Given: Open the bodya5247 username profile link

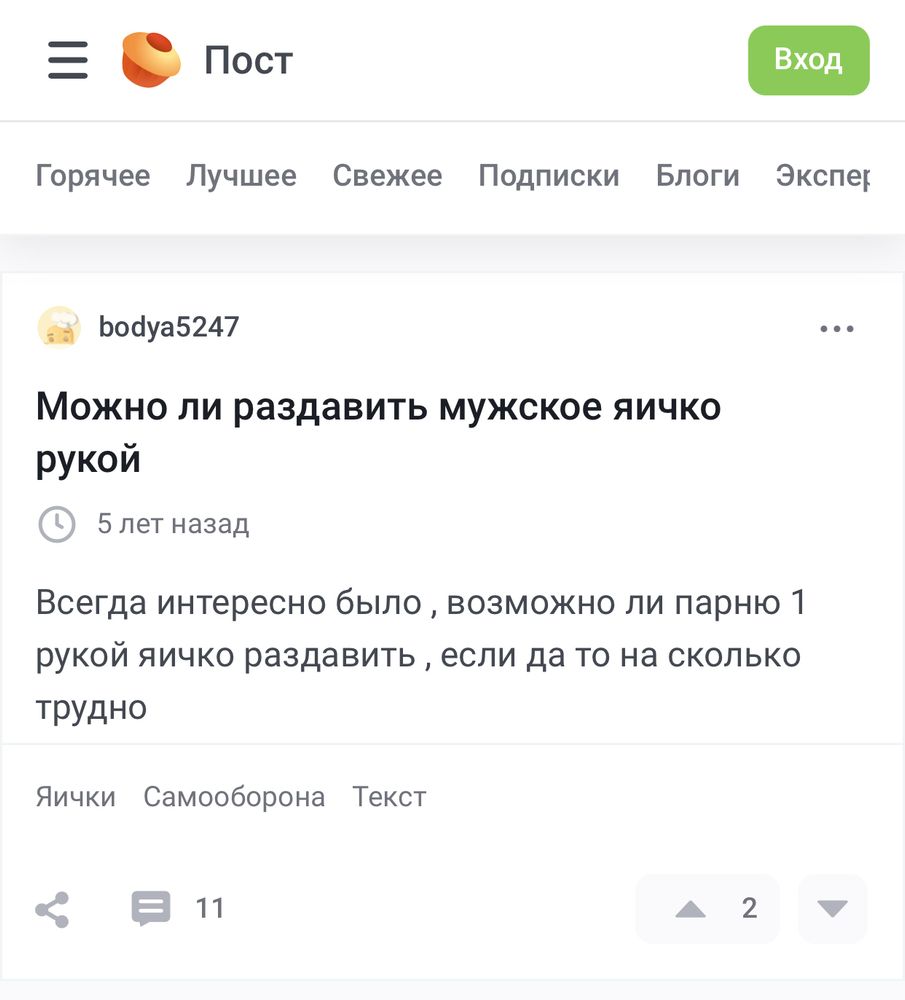Looking at the screenshot, I should point(169,327).
